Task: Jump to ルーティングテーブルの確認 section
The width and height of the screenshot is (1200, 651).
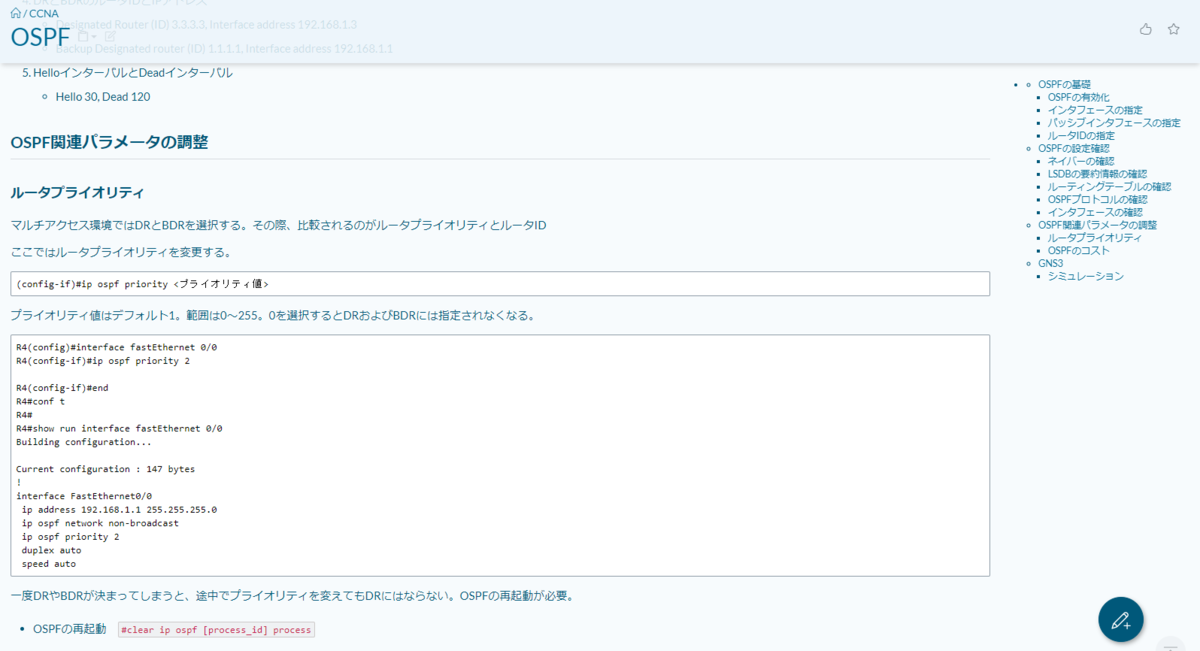Action: pyautogui.click(x=1109, y=187)
